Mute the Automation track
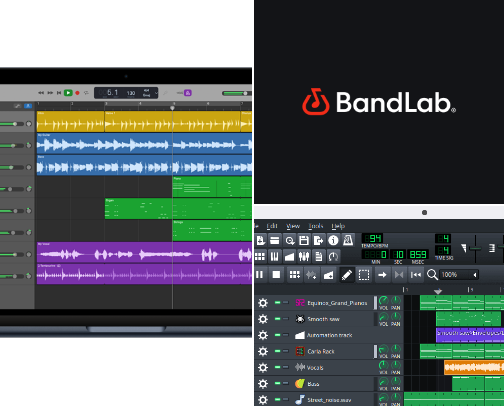Image resolution: width=504 pixels, height=406 pixels. pos(277,335)
